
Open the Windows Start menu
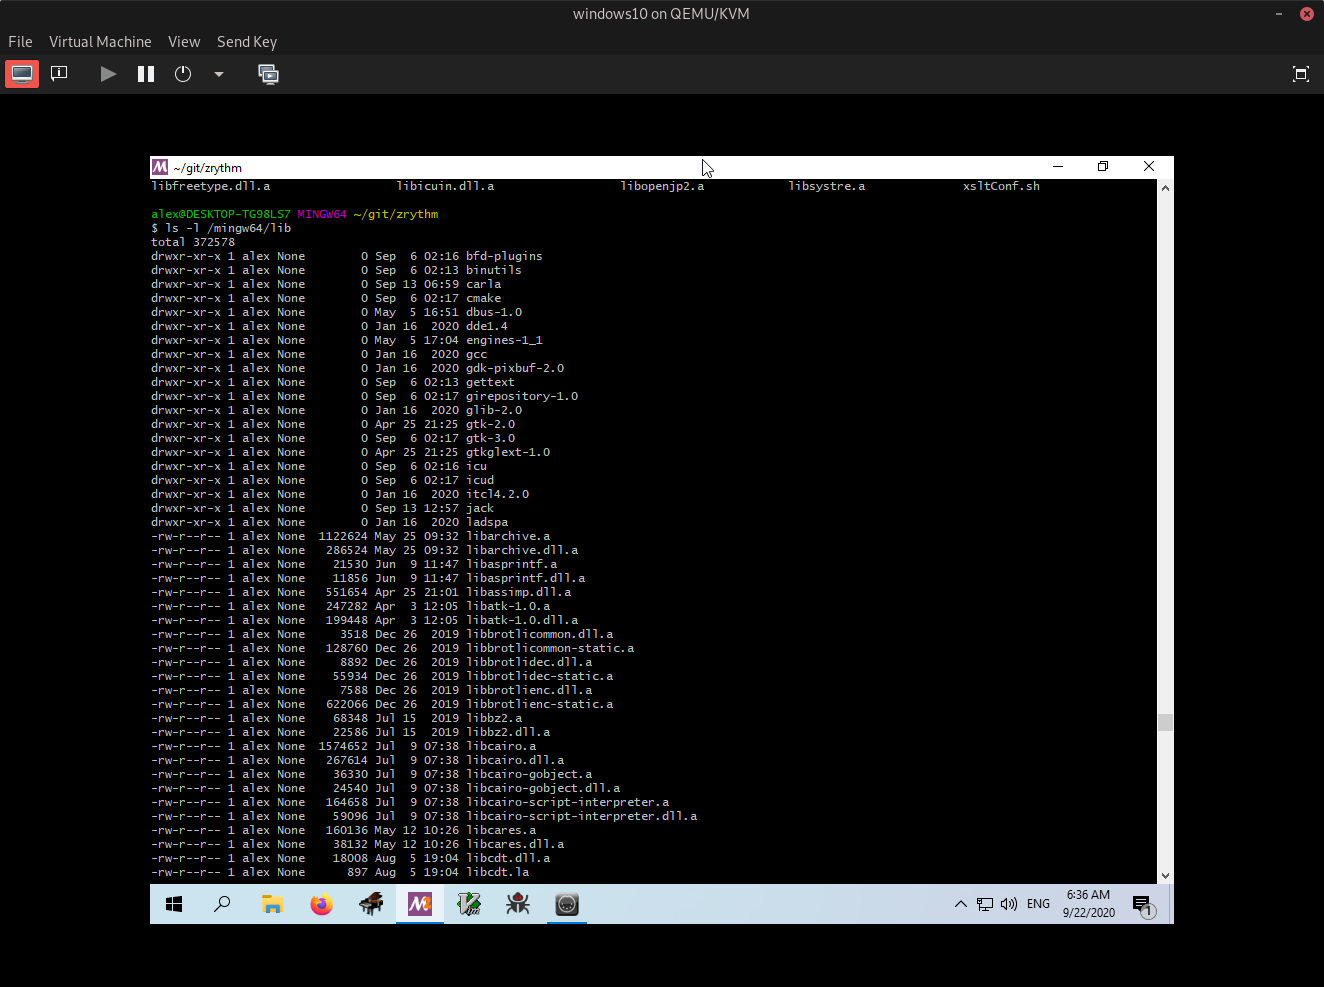(174, 904)
